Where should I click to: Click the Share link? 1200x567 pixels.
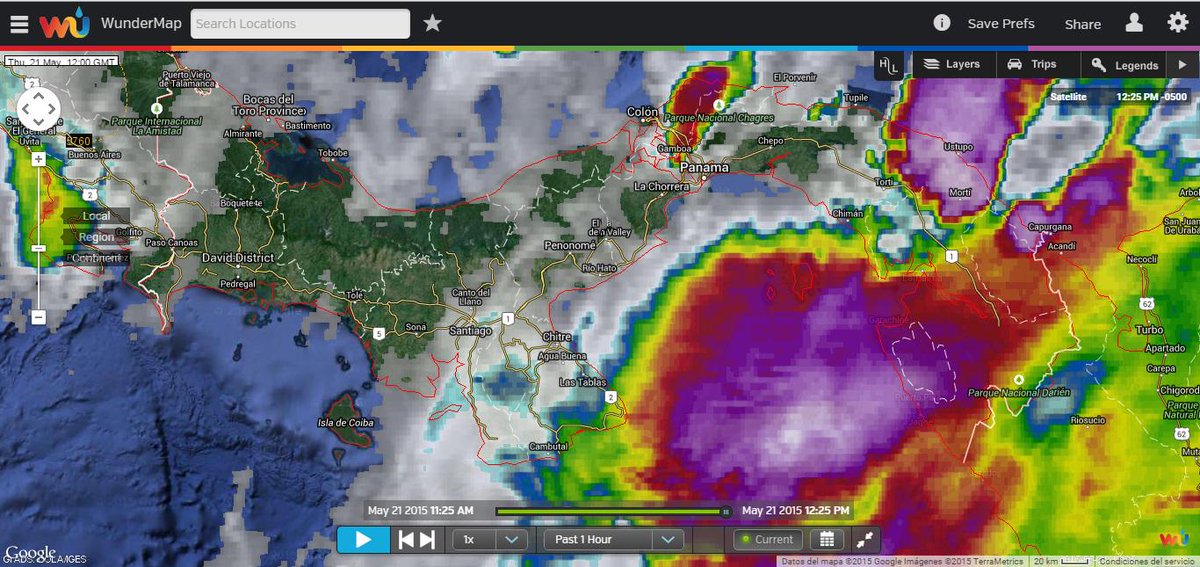pos(1083,24)
